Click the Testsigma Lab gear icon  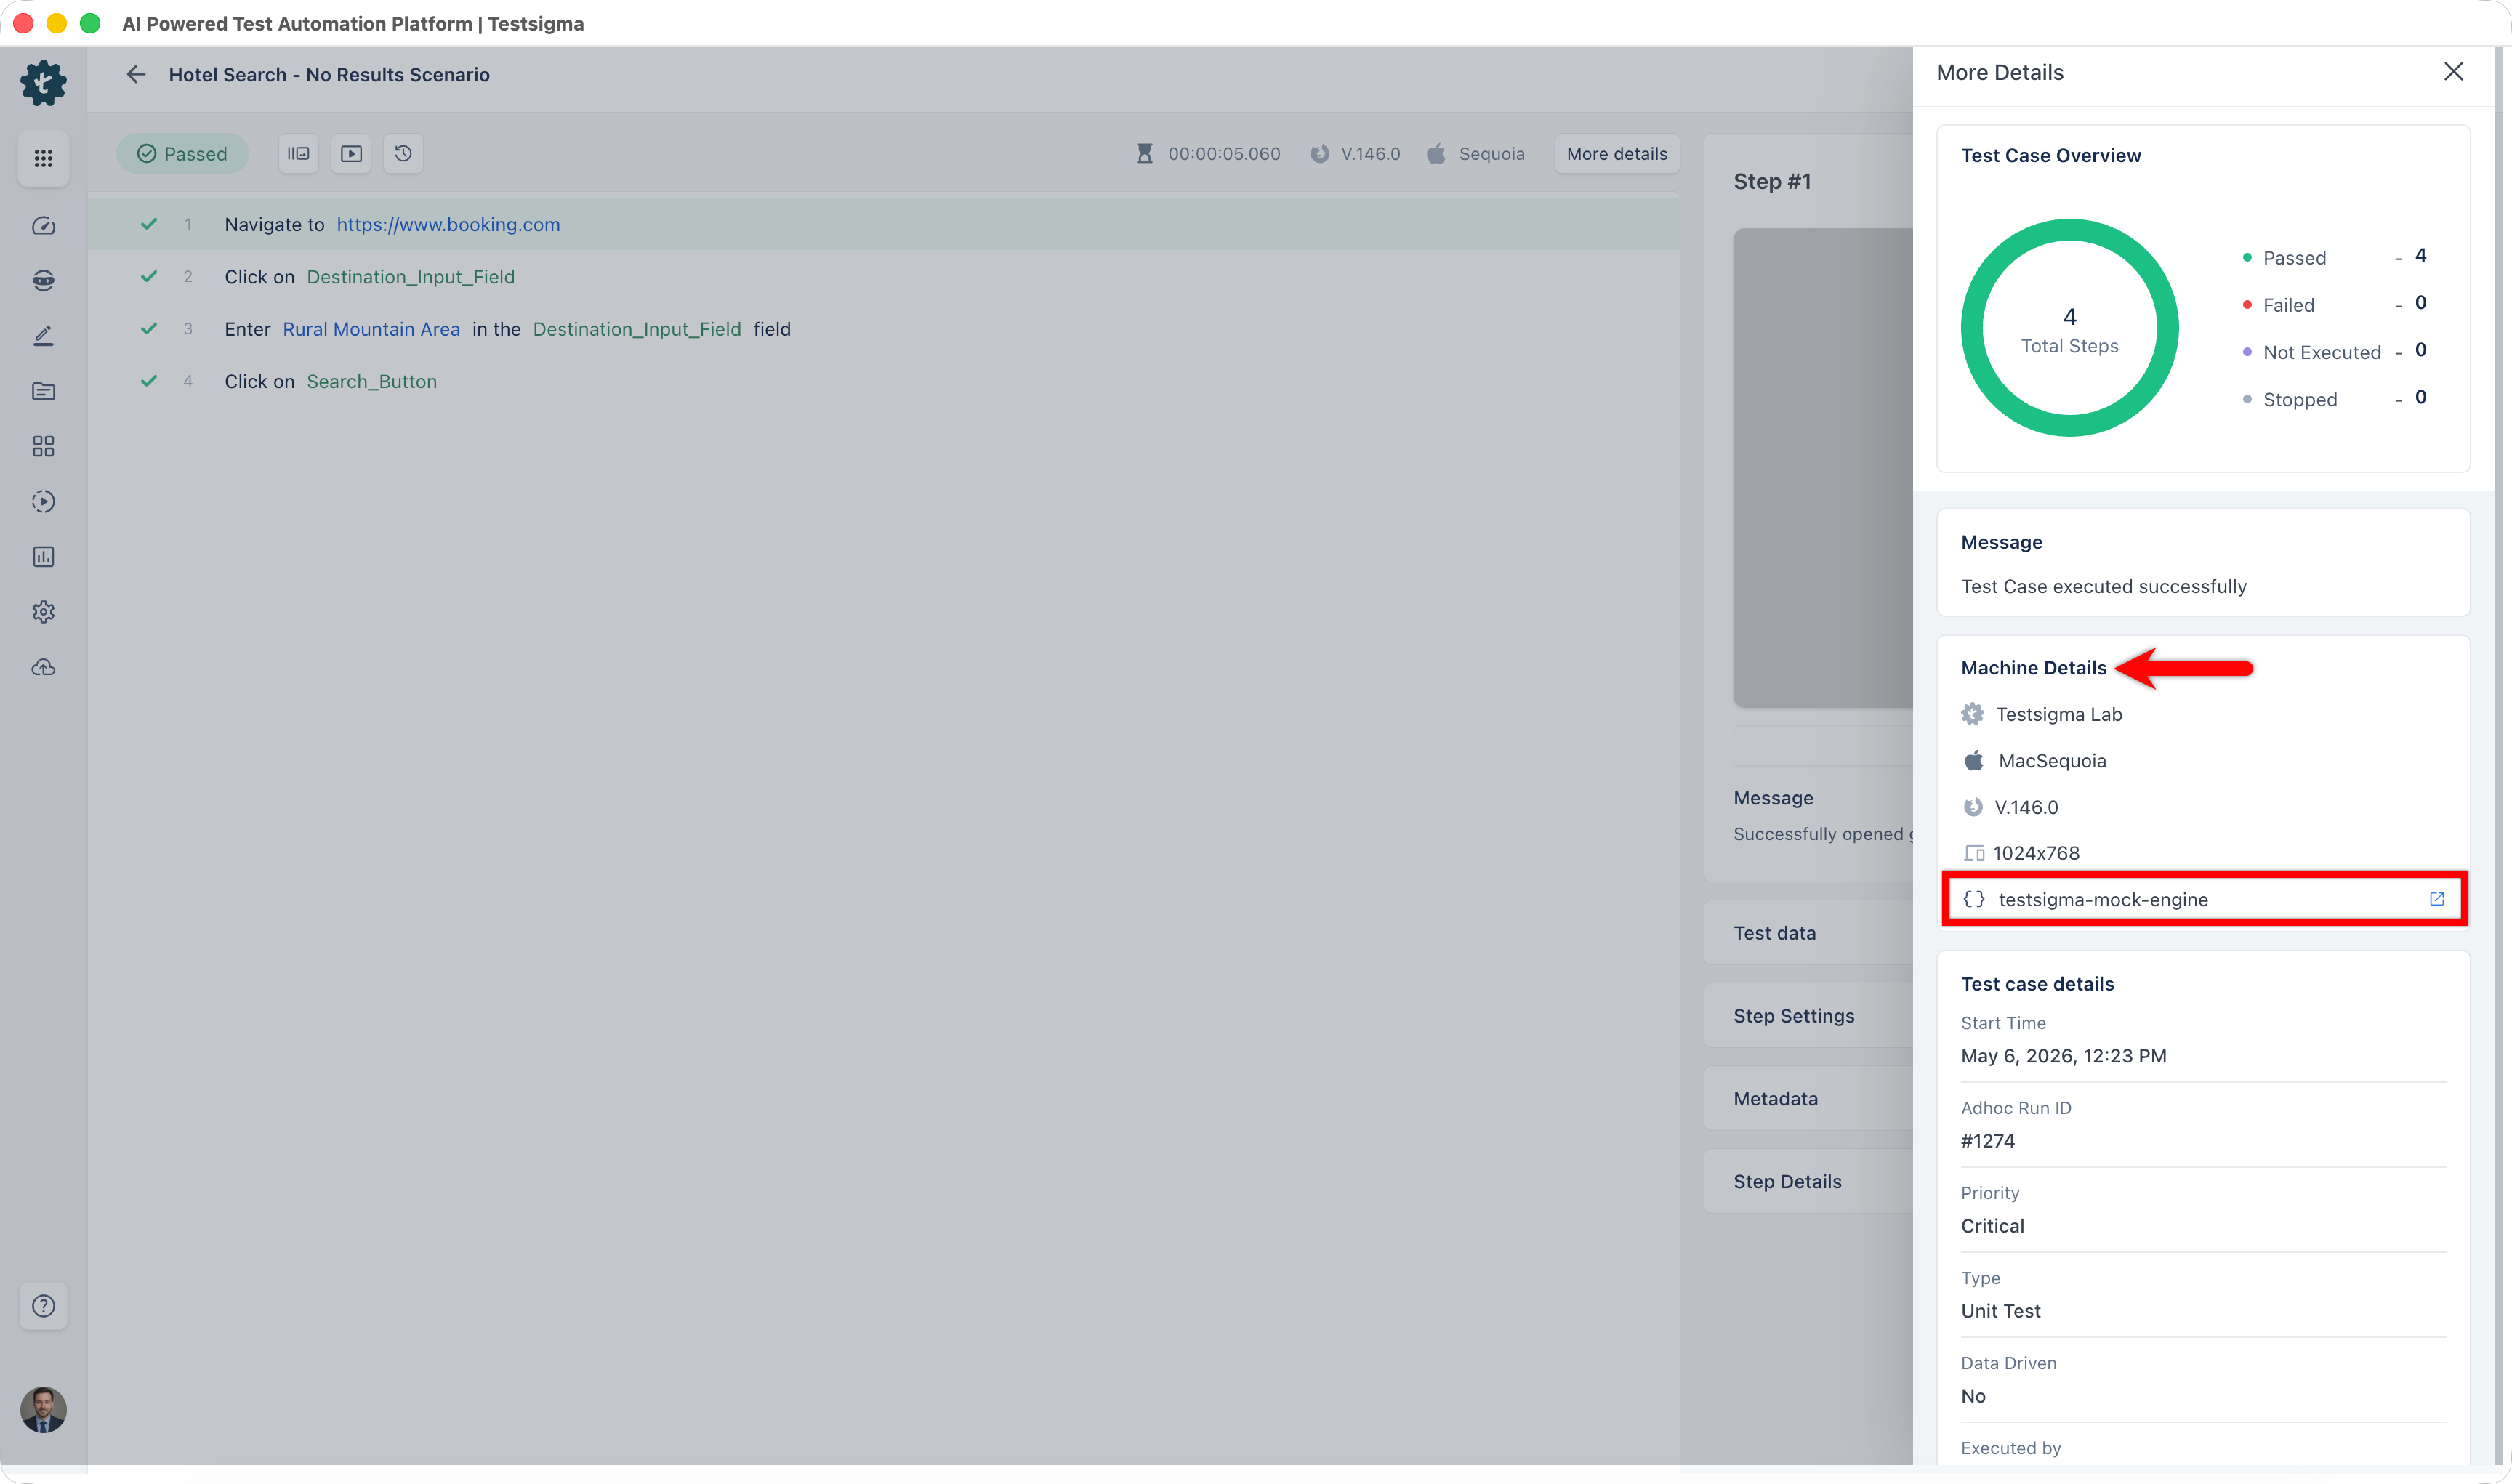click(x=1972, y=714)
